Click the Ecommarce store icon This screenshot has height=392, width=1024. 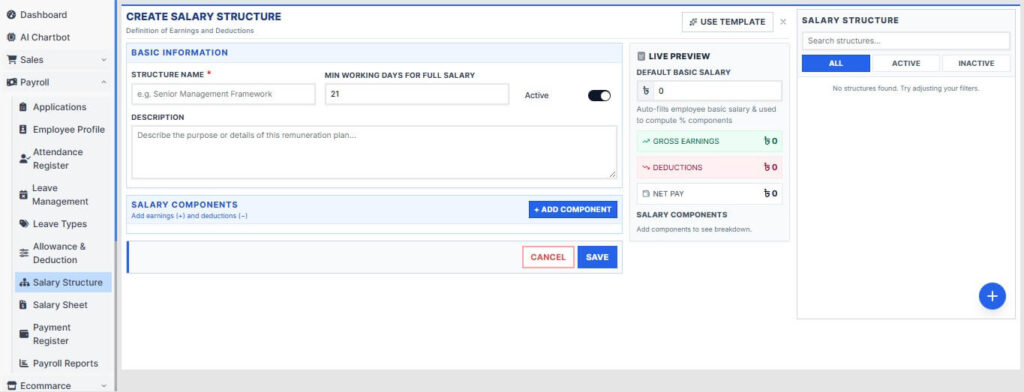(x=11, y=385)
